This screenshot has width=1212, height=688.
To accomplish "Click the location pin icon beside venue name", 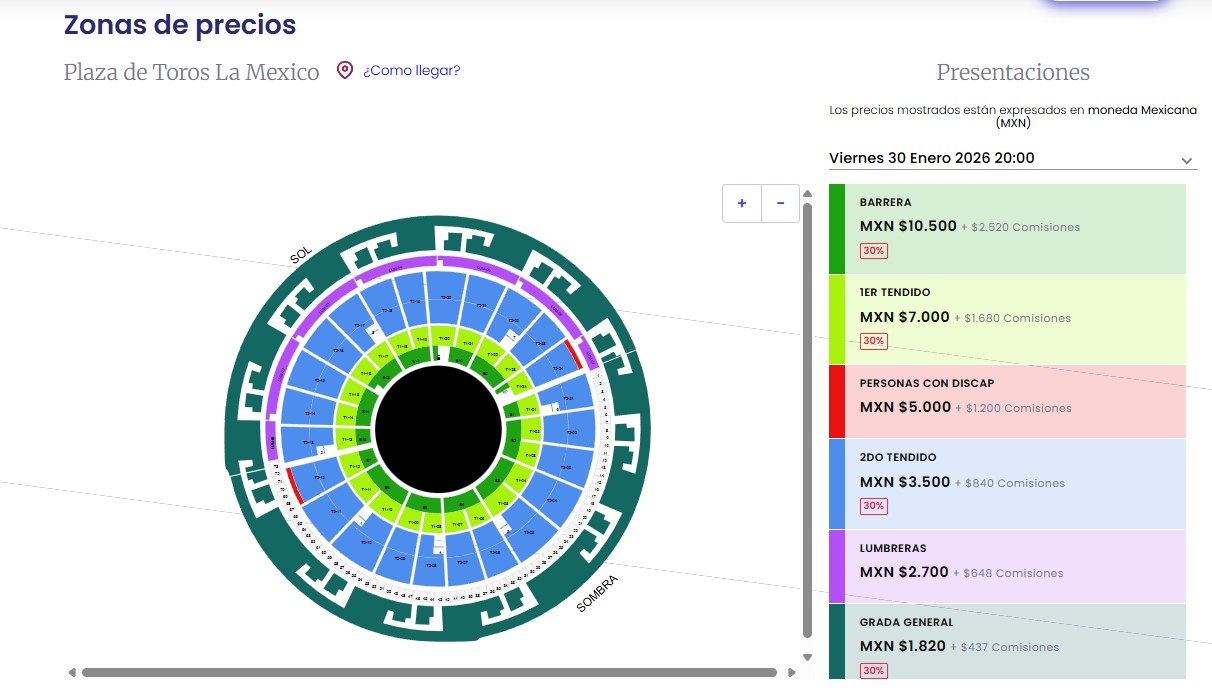I will tap(345, 70).
